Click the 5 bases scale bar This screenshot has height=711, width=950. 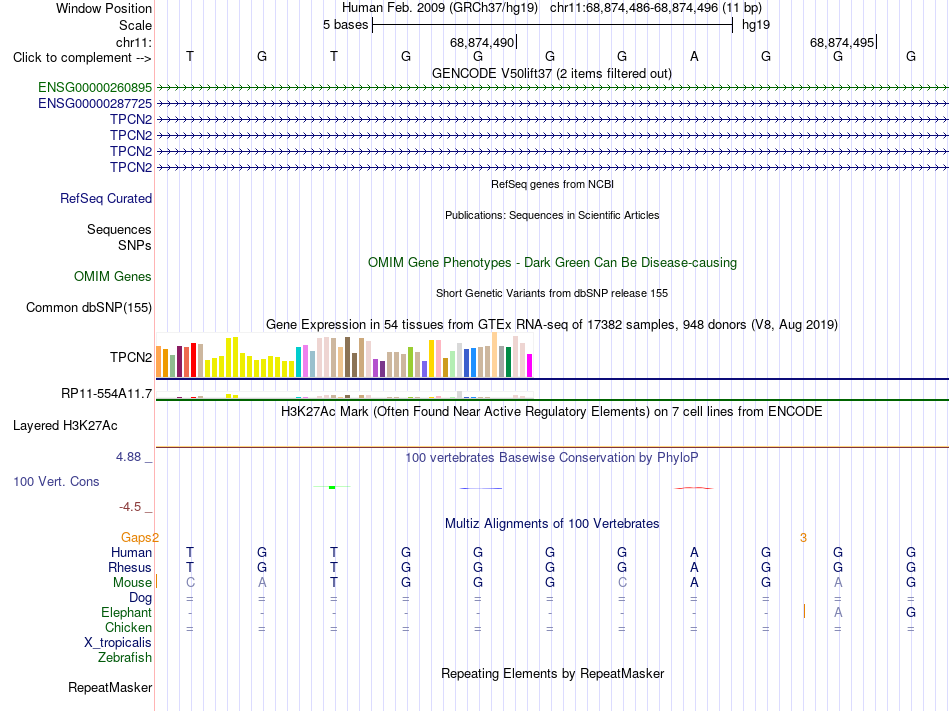[x=553, y=25]
